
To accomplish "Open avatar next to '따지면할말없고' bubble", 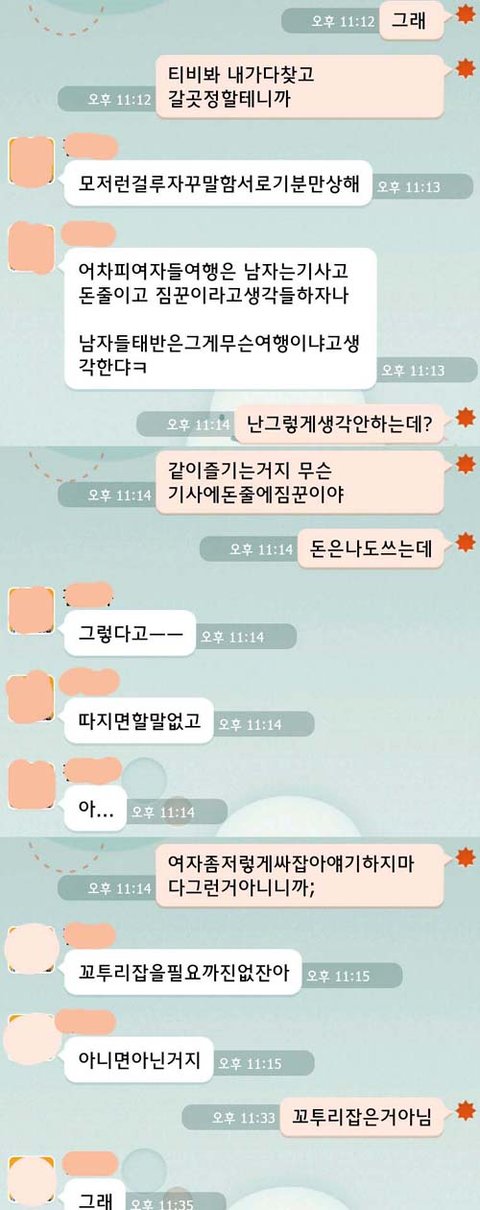I will 31,697.
